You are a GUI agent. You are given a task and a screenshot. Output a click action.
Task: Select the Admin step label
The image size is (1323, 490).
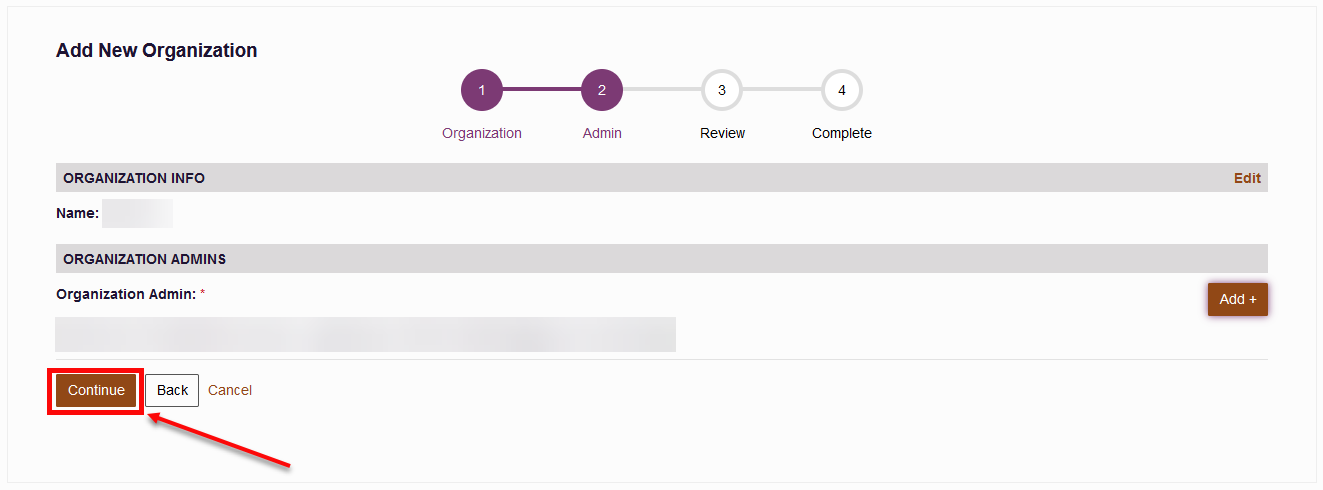pyautogui.click(x=602, y=133)
